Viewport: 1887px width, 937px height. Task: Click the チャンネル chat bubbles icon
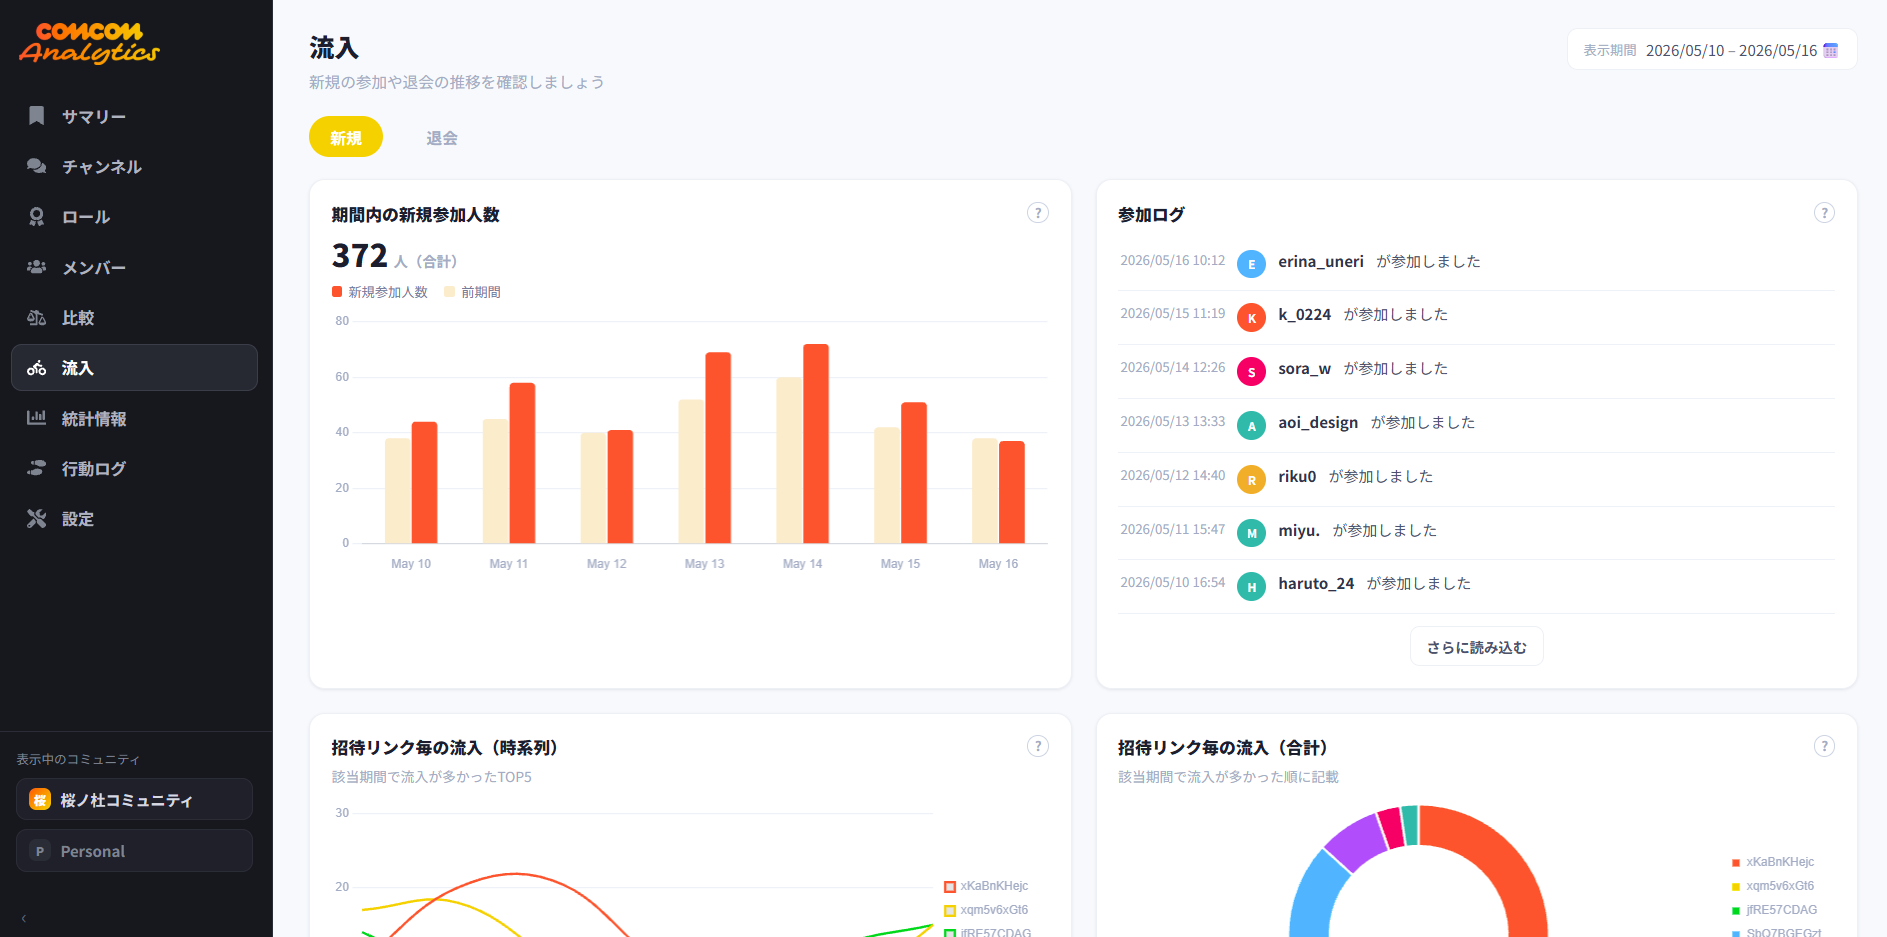point(36,166)
